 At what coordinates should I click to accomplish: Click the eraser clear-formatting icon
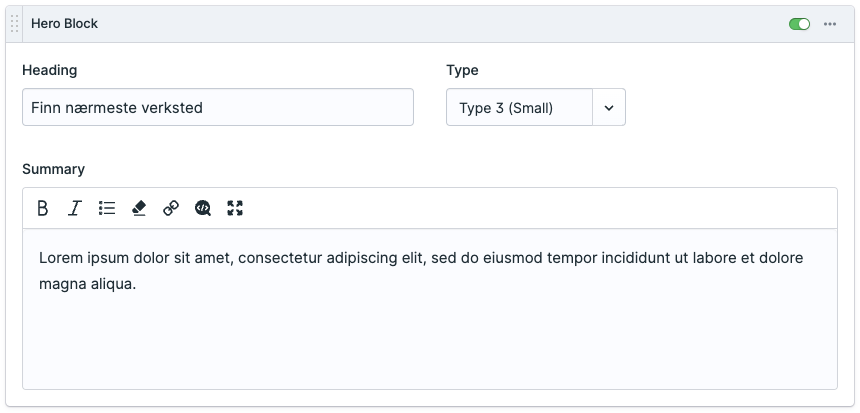click(x=139, y=208)
